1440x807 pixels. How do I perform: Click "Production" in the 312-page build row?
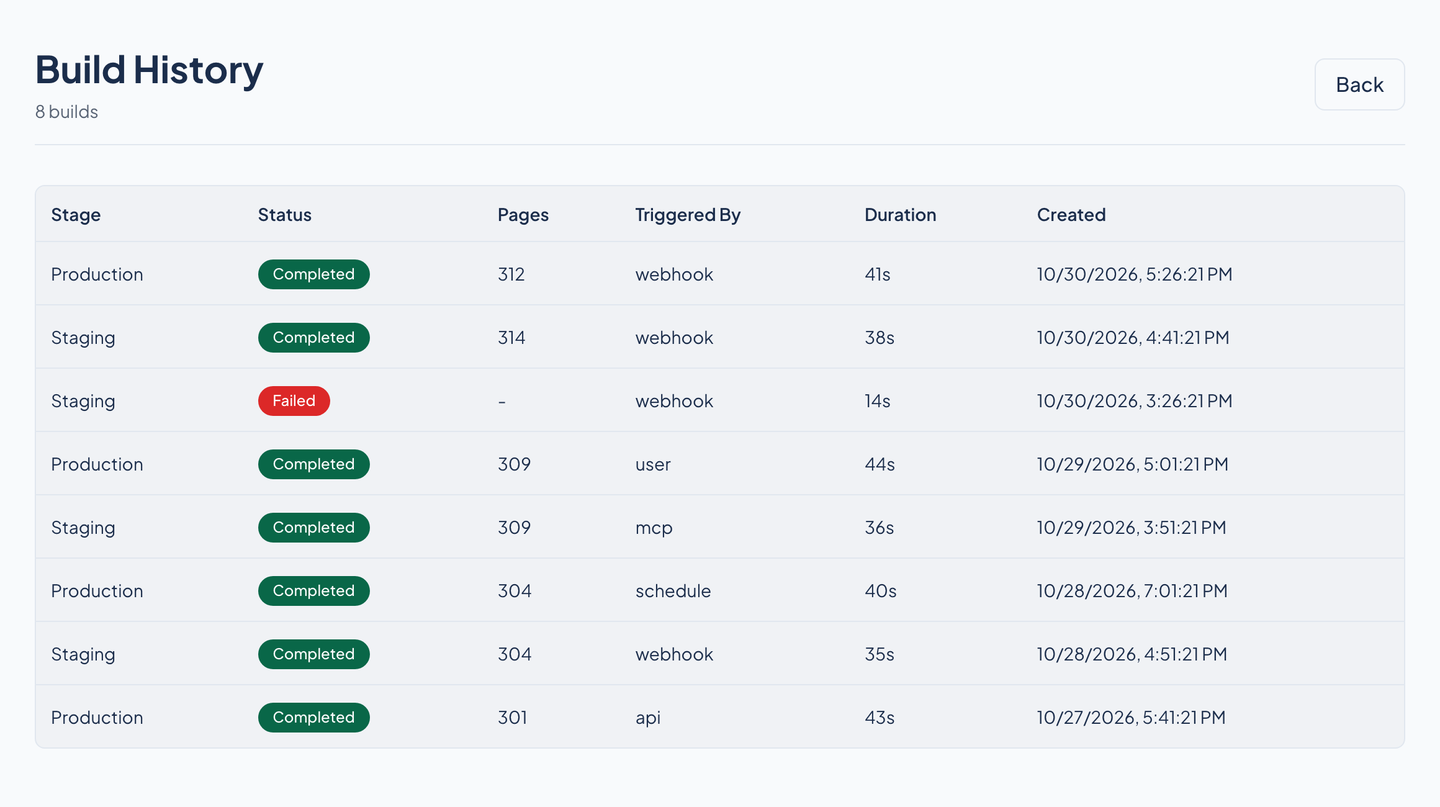pos(97,274)
